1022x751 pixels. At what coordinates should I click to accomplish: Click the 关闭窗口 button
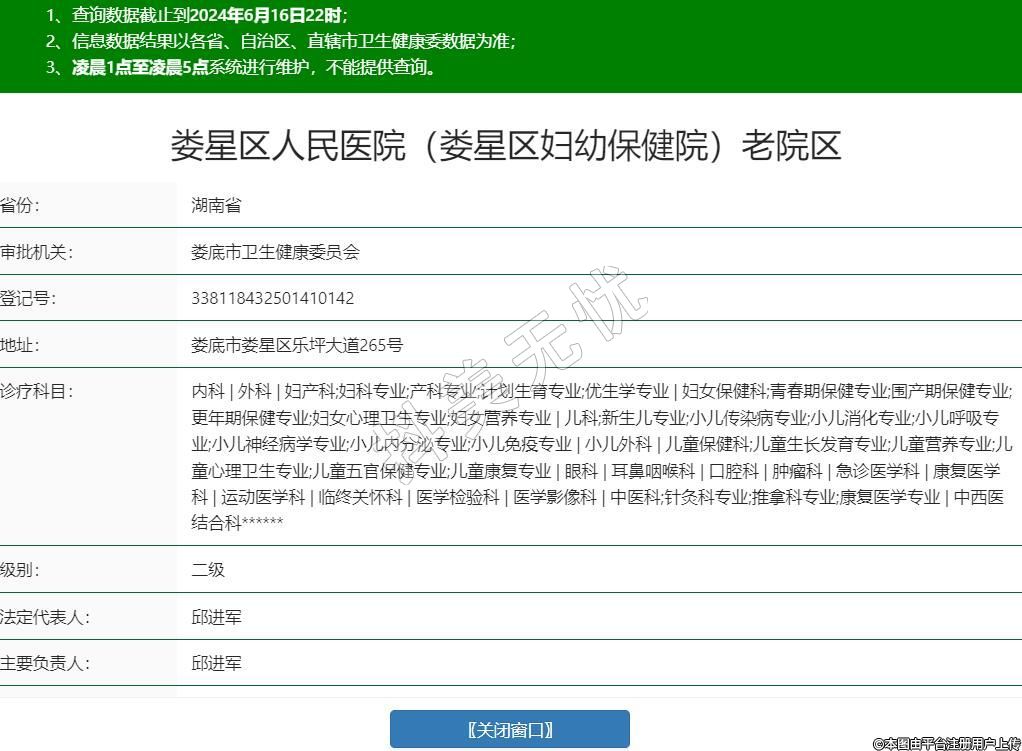509,729
